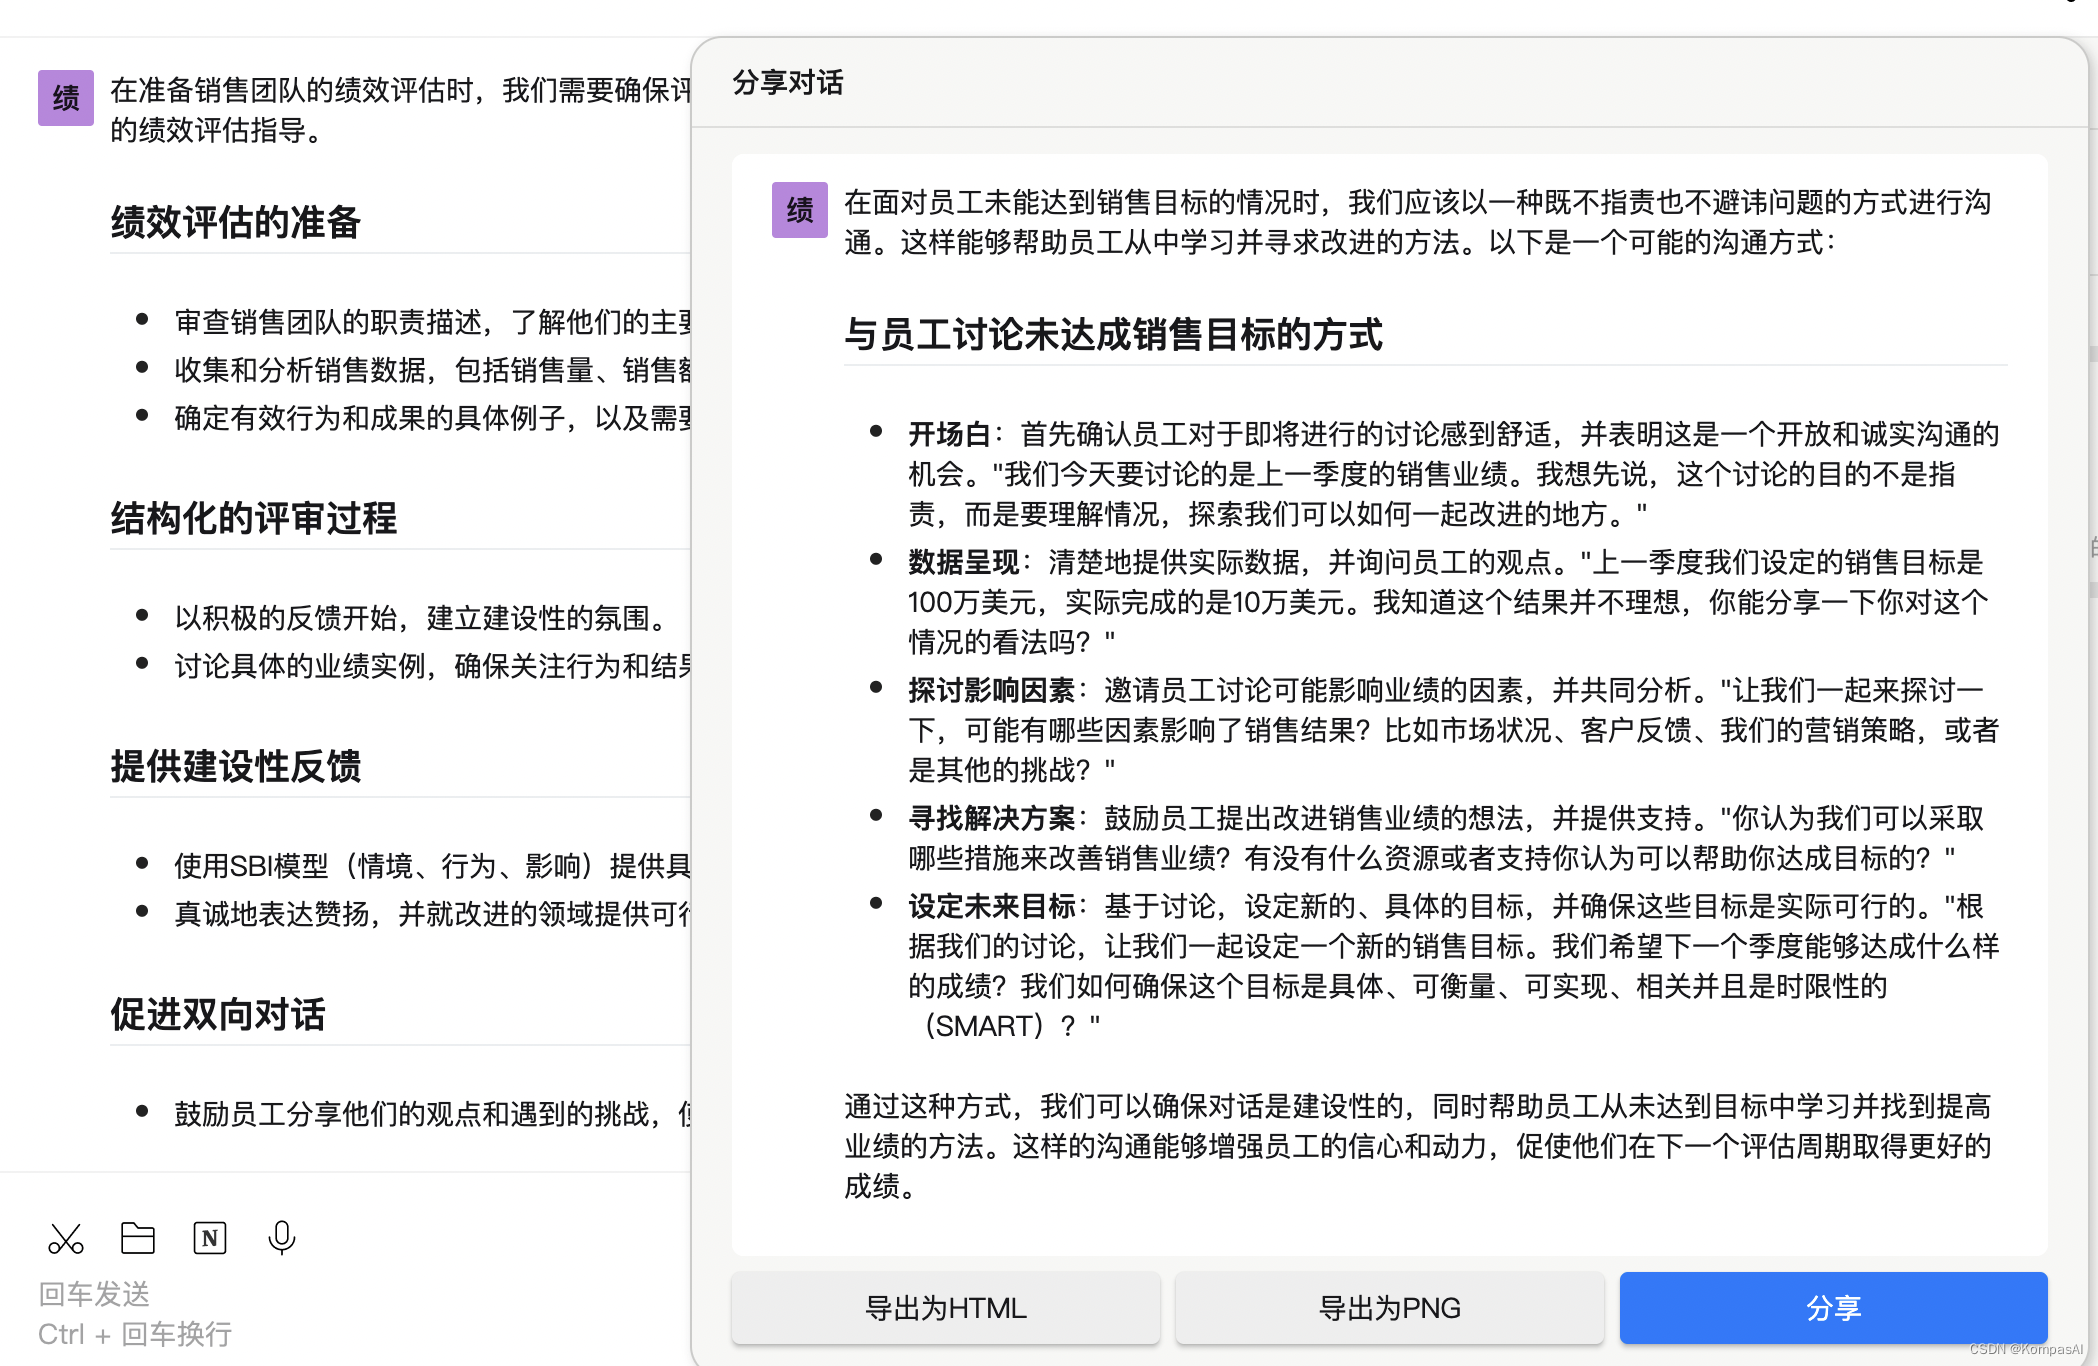Click the 分享对话 dialog title
Image resolution: width=2098 pixels, height=1366 pixels.
788,83
